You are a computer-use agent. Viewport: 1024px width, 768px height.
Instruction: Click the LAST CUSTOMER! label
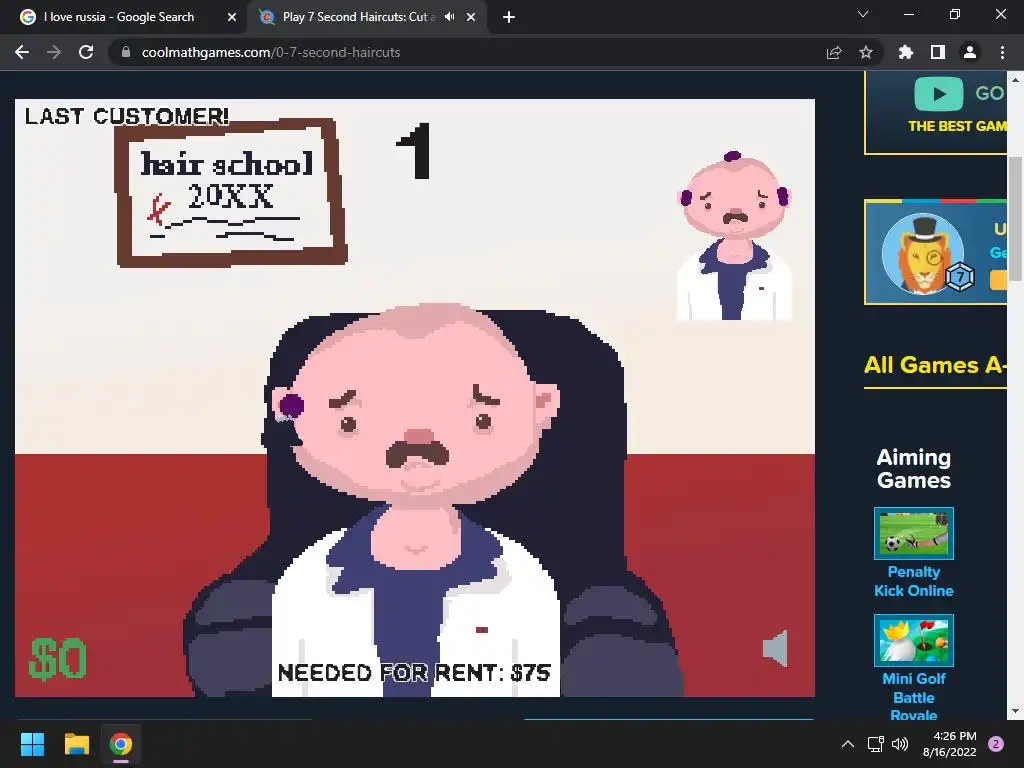click(x=127, y=116)
